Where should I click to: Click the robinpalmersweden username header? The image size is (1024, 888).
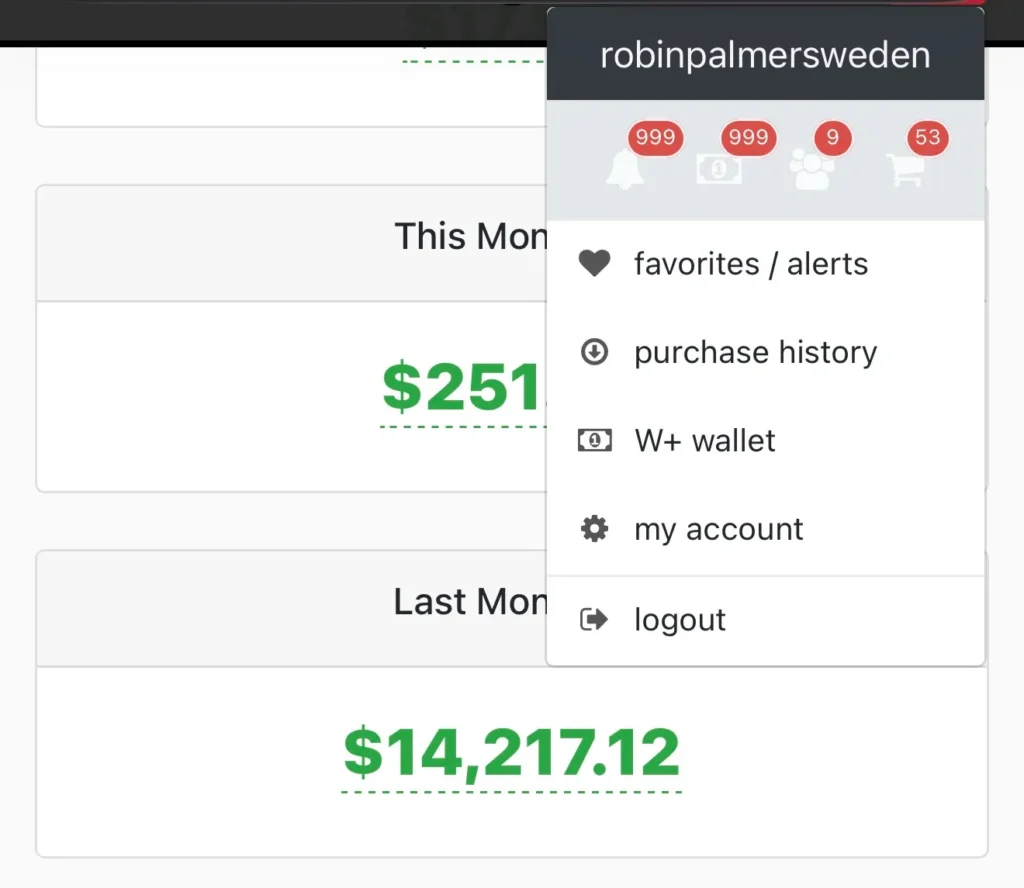click(765, 55)
